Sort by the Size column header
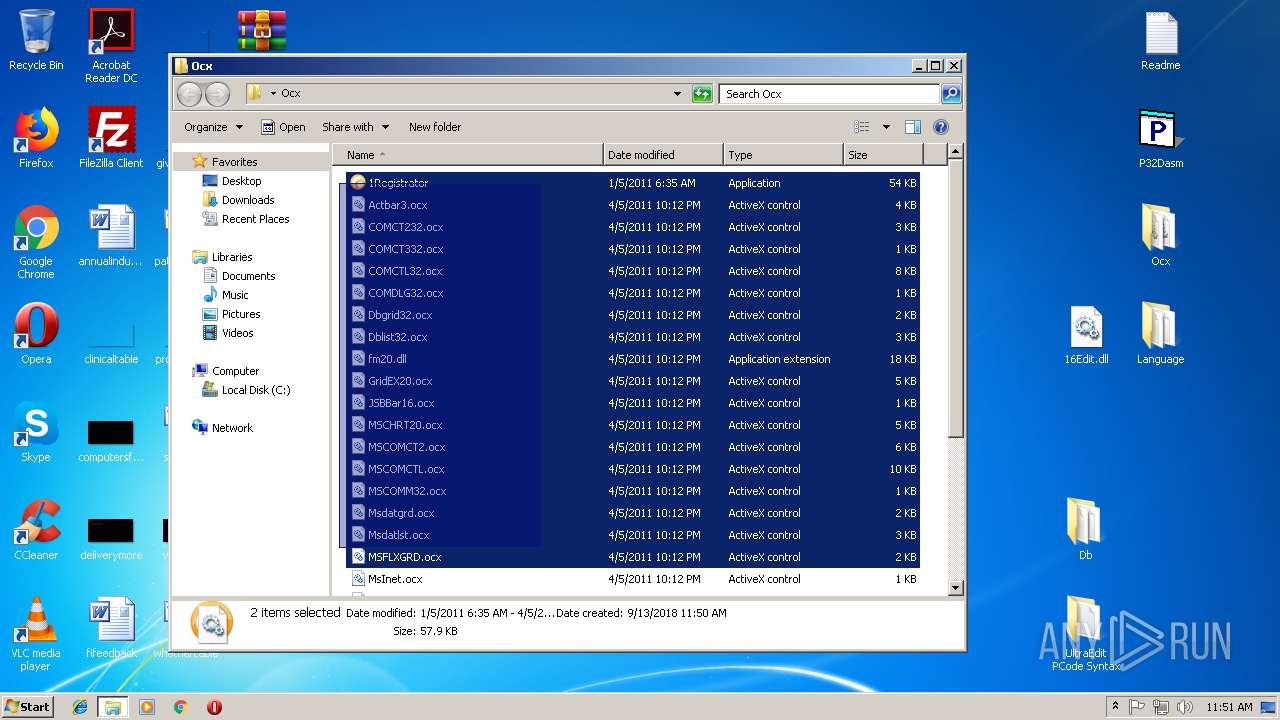The width and height of the screenshot is (1280, 720). coord(883,155)
